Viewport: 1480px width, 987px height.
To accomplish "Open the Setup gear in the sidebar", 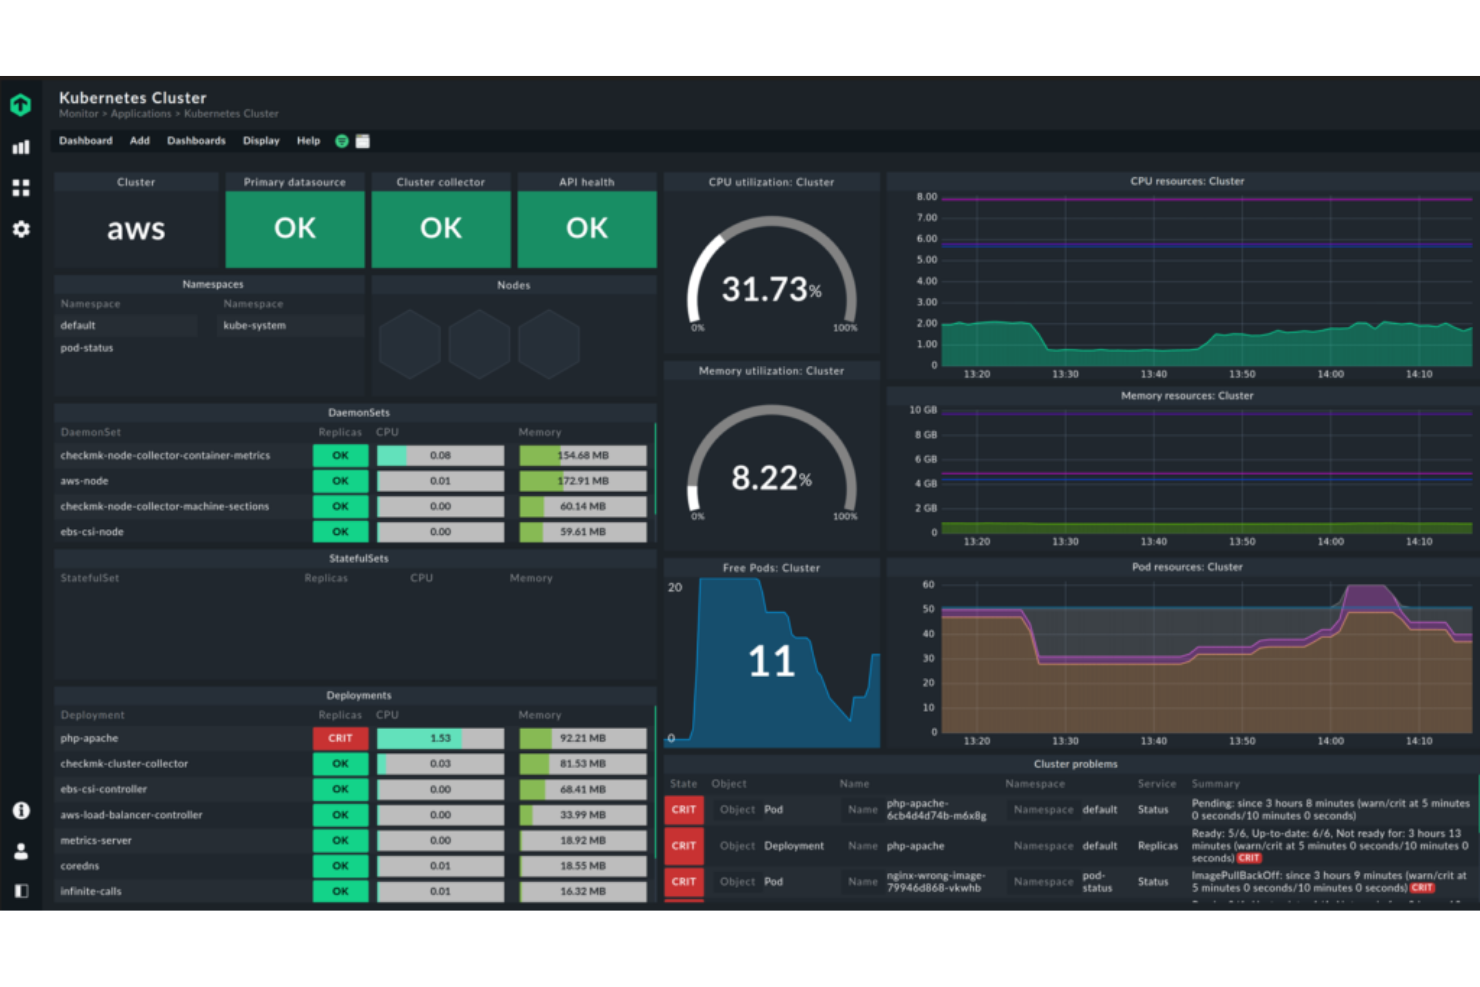I will [x=21, y=230].
